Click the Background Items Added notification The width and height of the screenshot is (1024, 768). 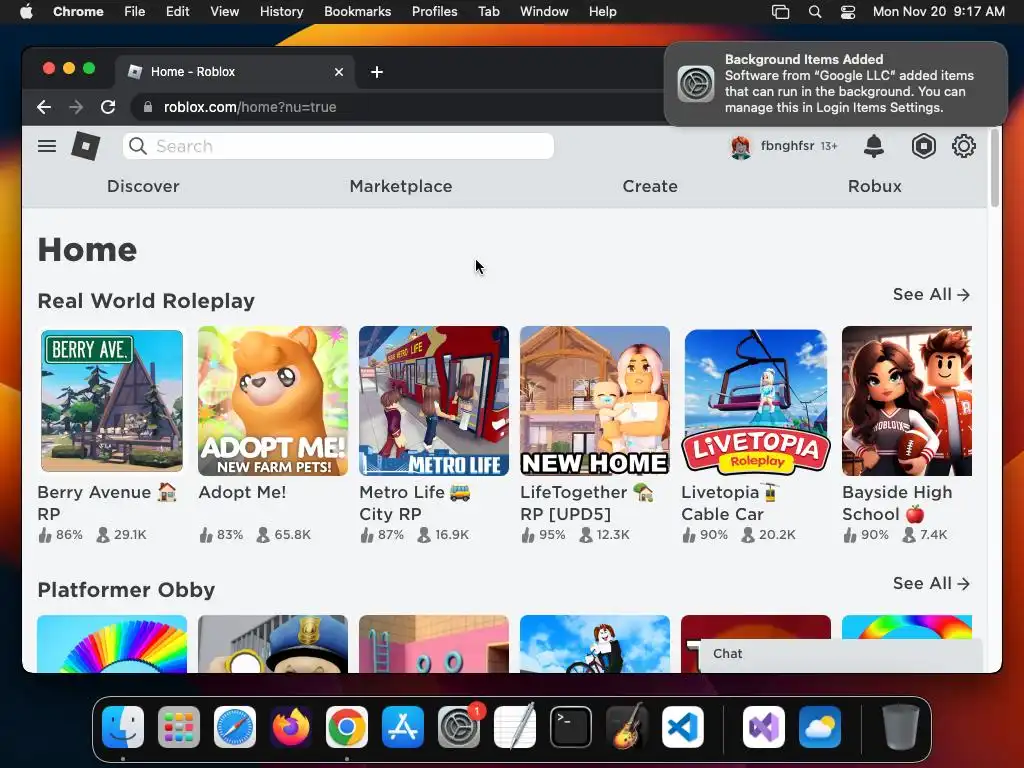point(836,84)
